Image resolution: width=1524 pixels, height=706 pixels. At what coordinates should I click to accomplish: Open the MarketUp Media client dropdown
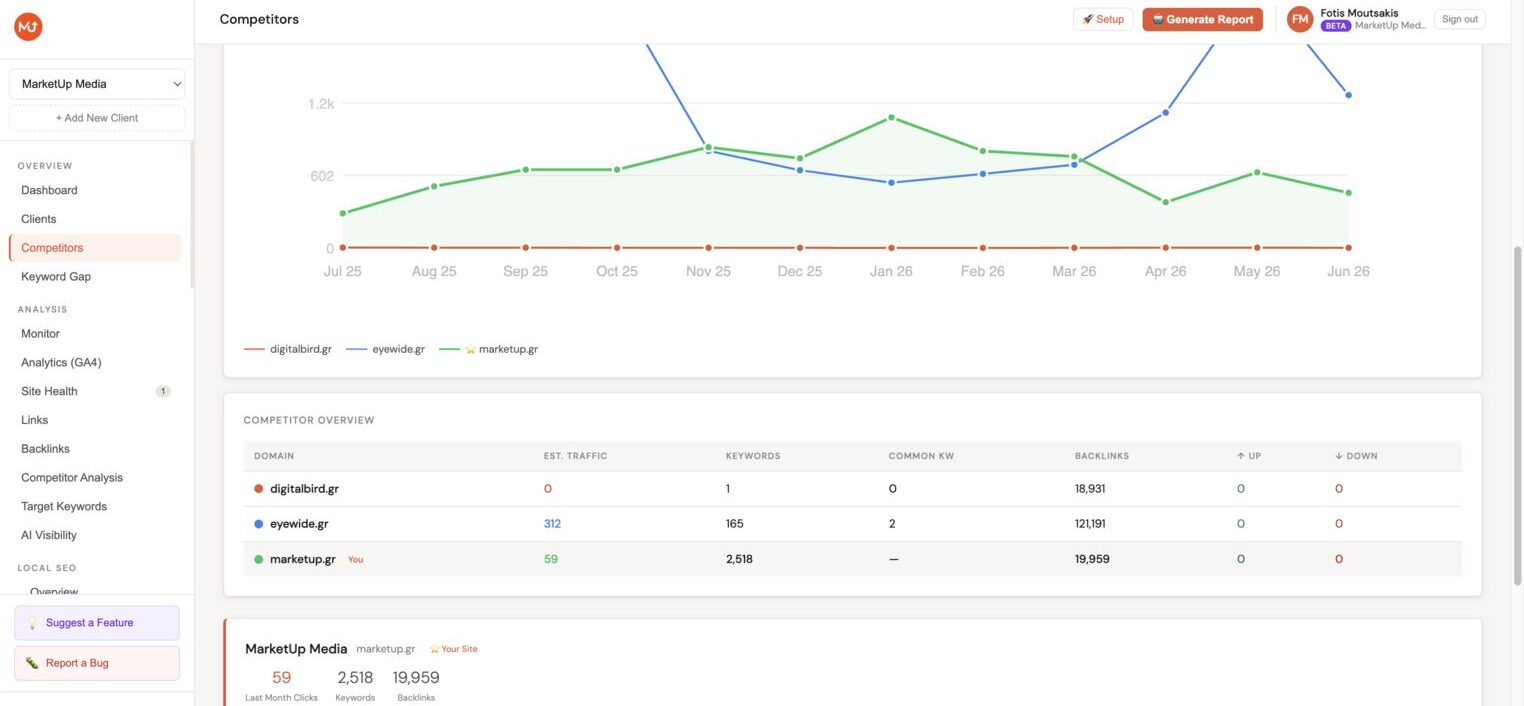(x=97, y=84)
